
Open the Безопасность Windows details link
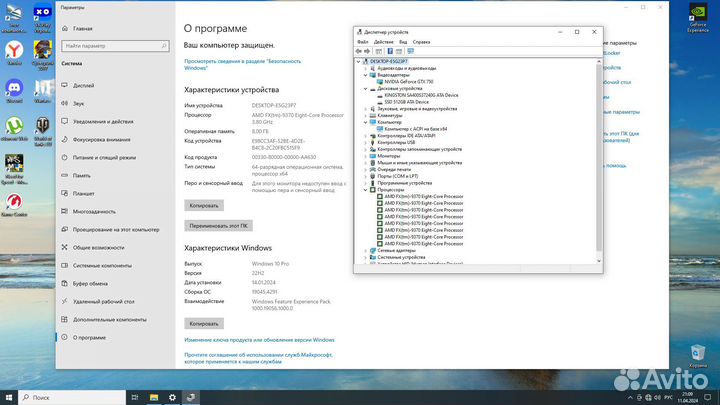pos(242,64)
